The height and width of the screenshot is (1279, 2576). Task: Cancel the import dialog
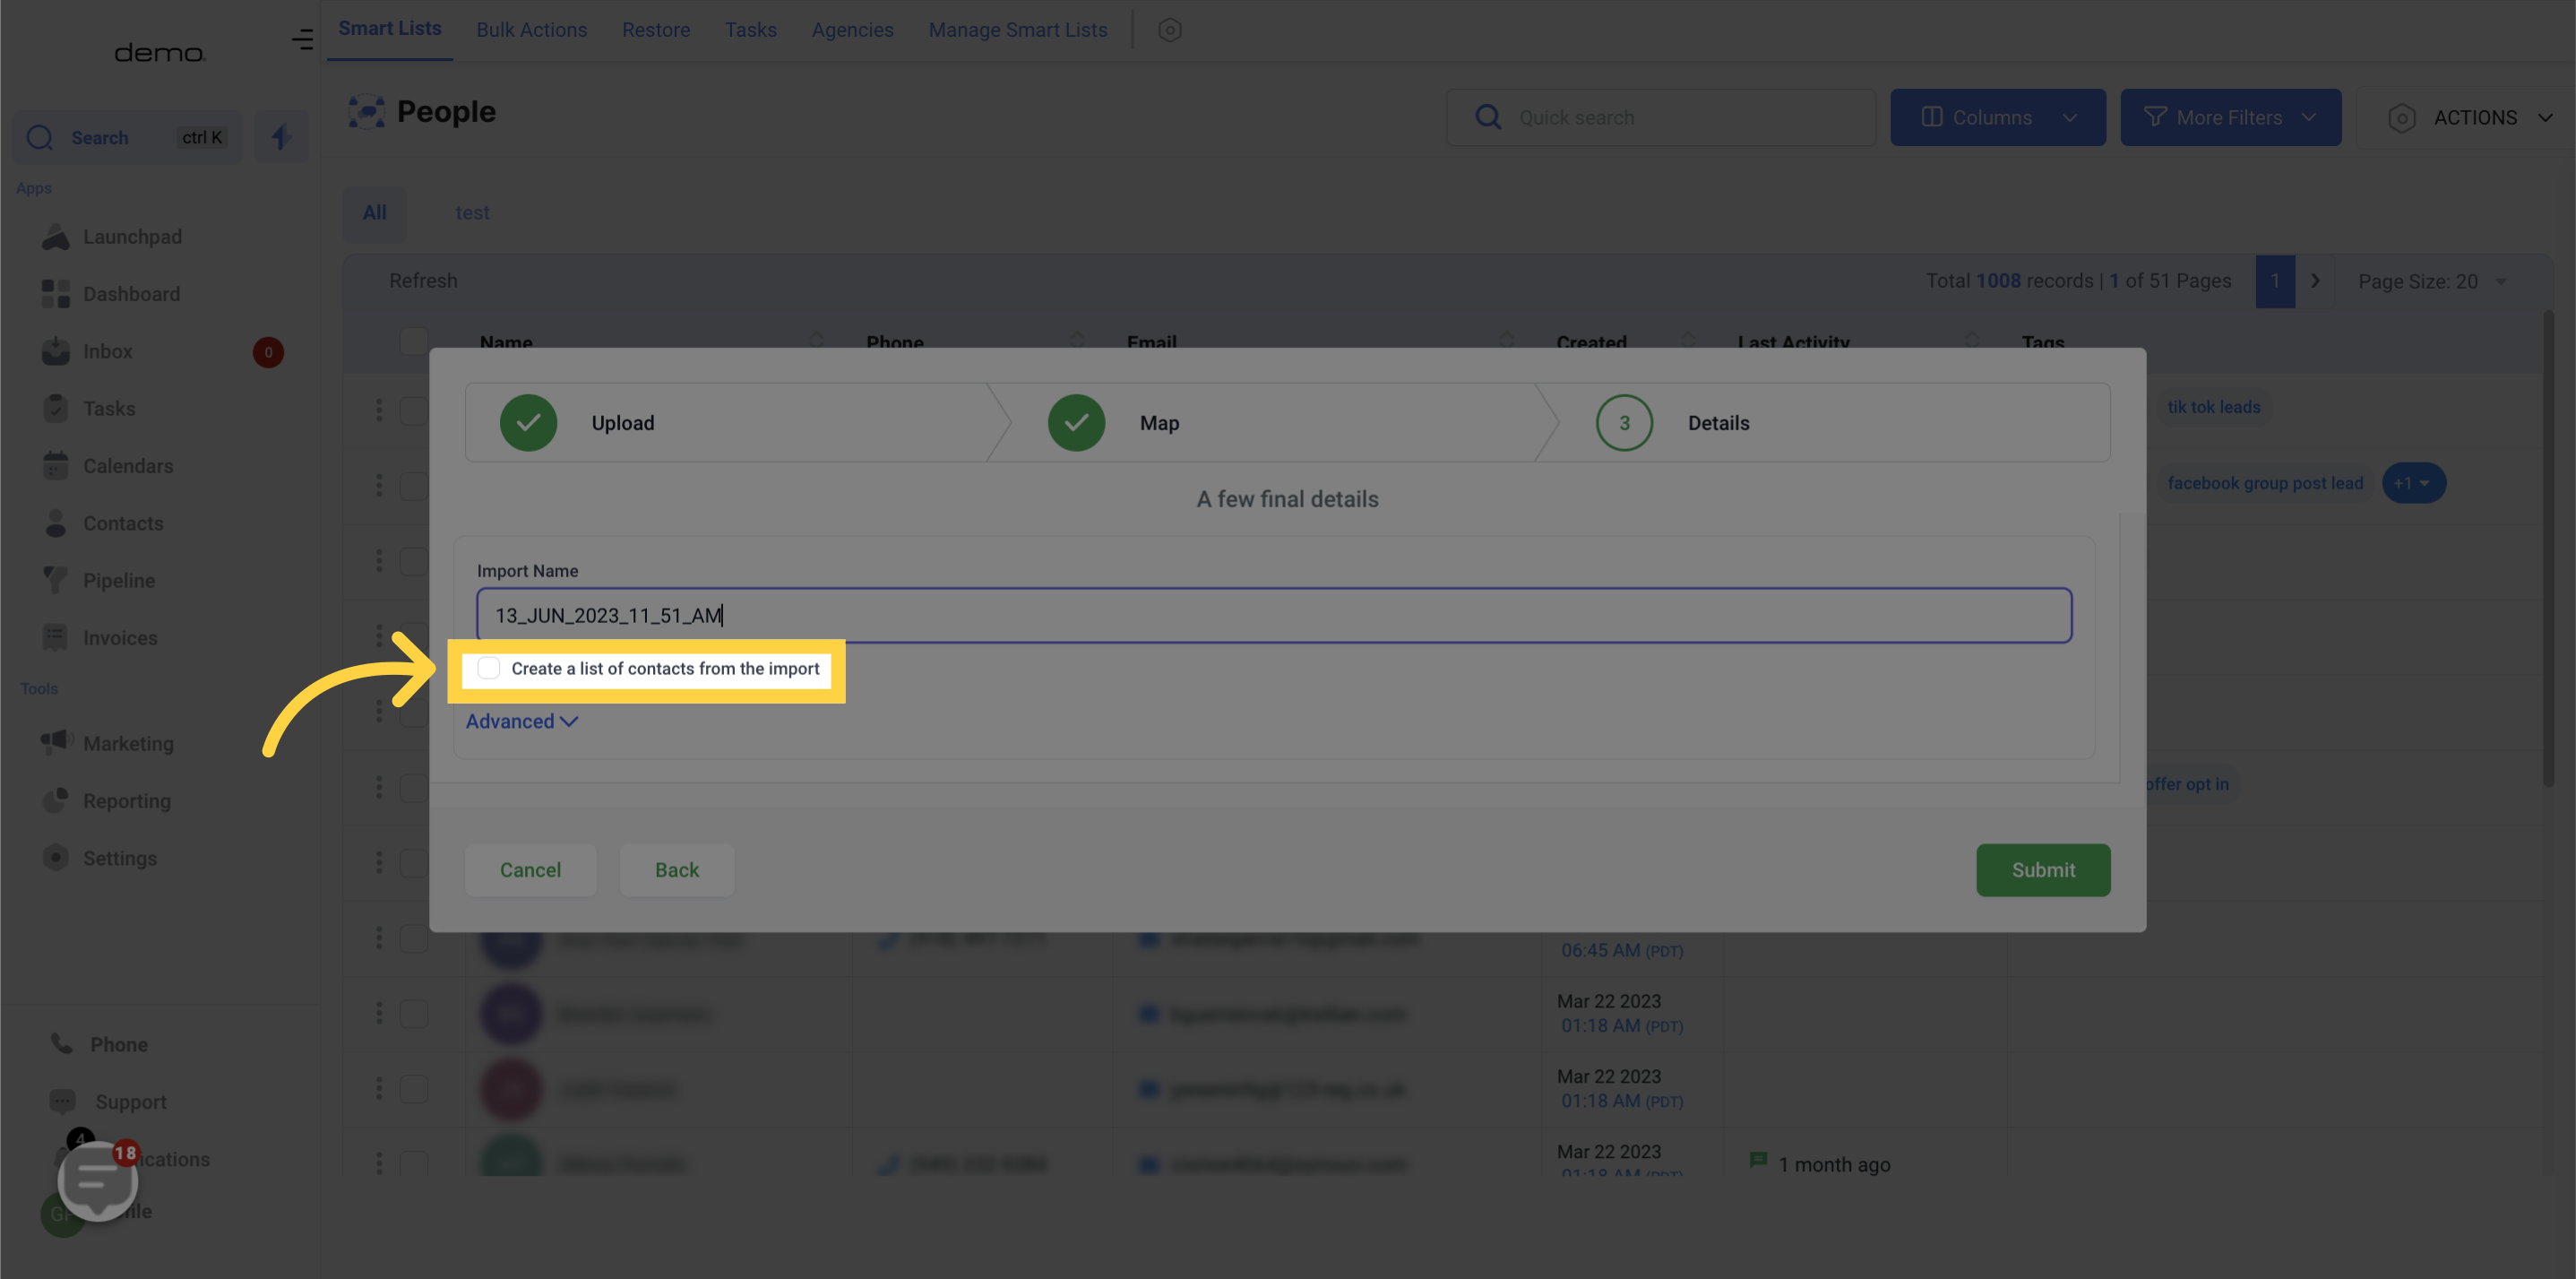[x=530, y=870]
